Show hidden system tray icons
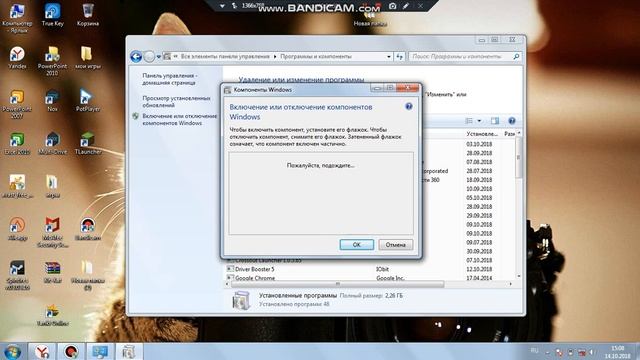640x360 pixels. (547, 353)
